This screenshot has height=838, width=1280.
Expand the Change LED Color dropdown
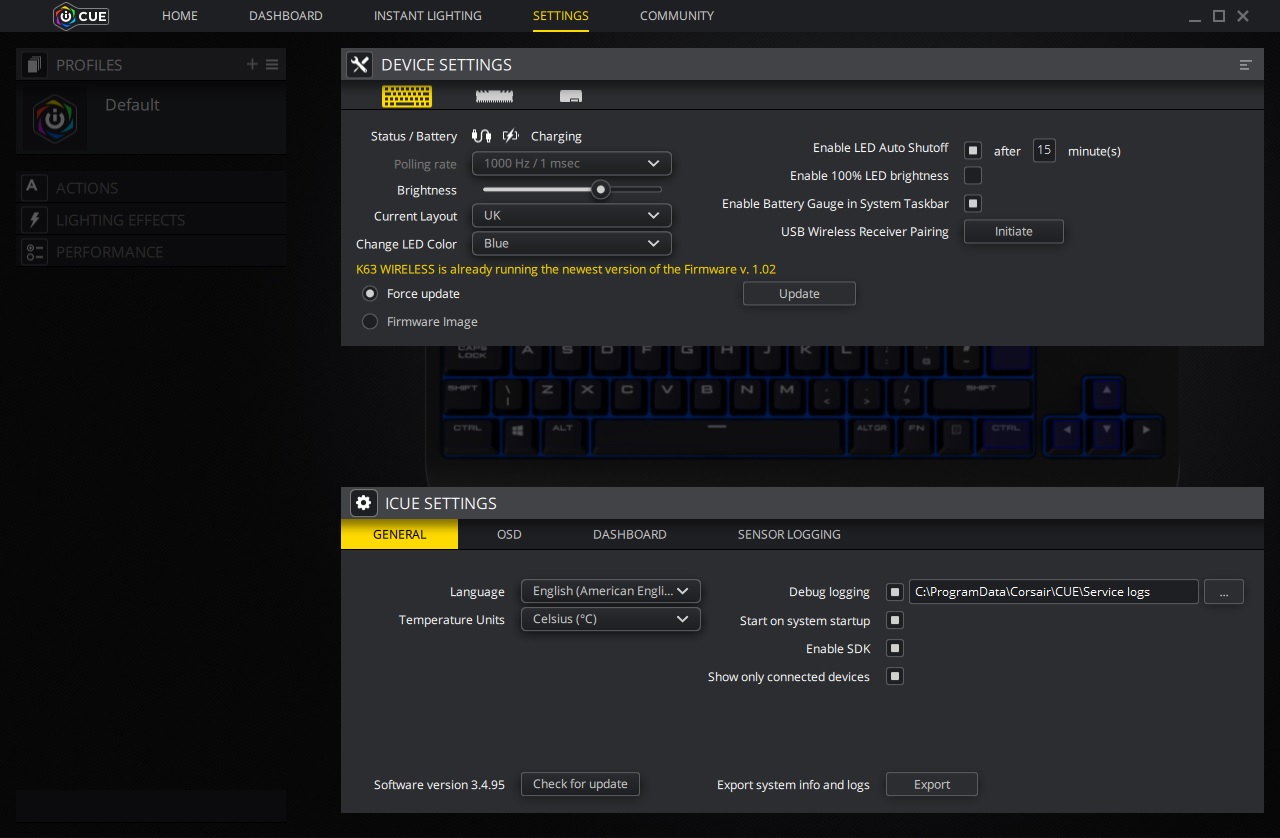[571, 244]
